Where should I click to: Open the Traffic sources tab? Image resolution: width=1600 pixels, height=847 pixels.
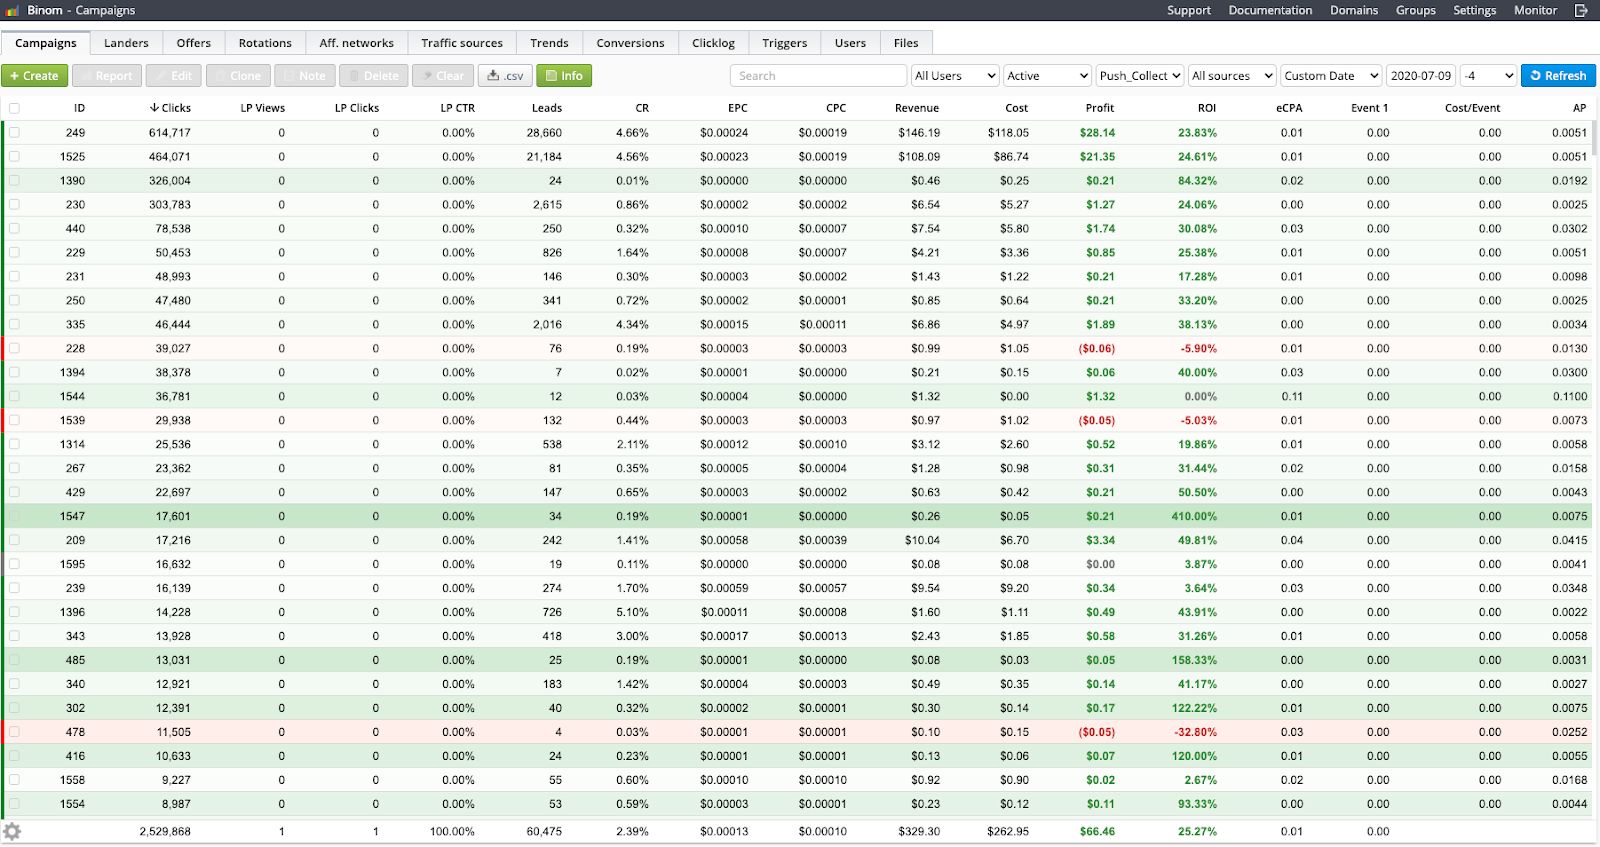[x=462, y=43]
